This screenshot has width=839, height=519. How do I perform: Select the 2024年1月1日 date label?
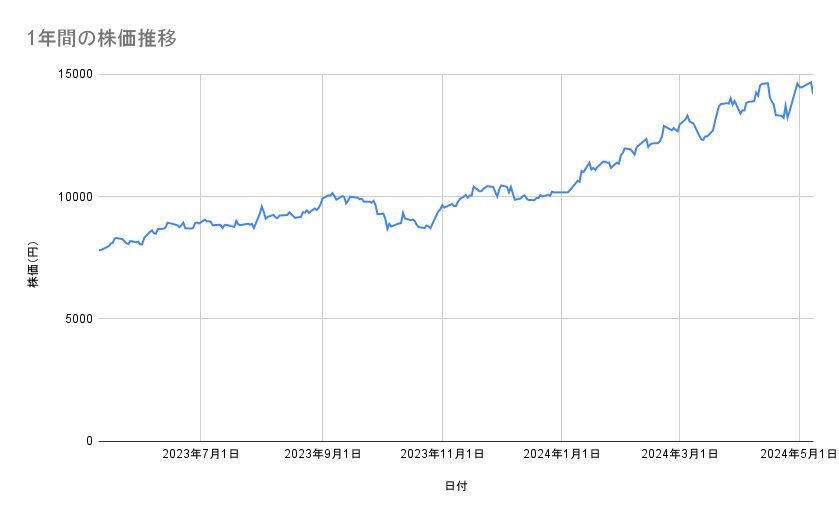(x=560, y=455)
